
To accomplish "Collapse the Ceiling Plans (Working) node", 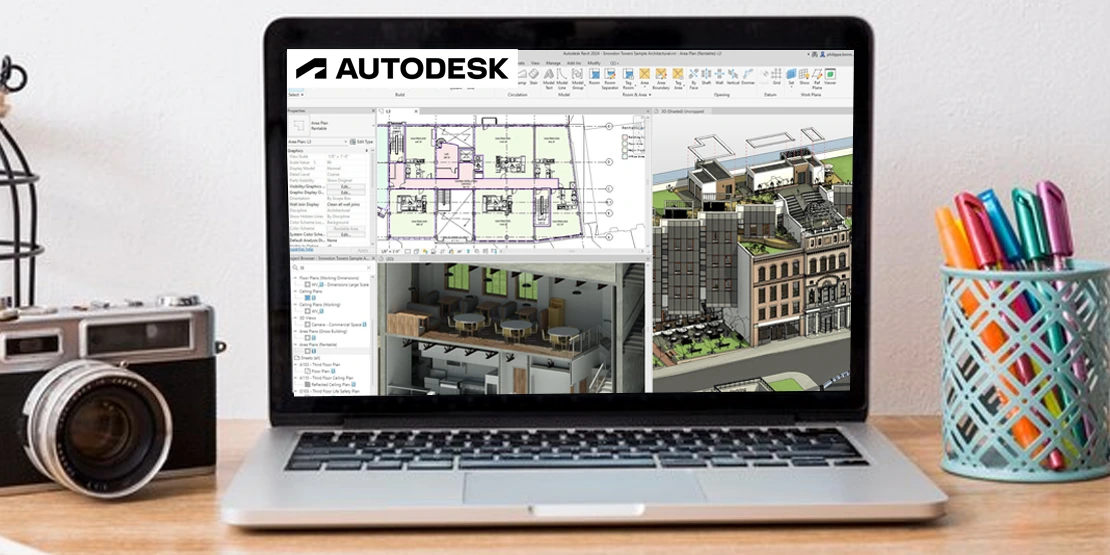I will click(295, 304).
